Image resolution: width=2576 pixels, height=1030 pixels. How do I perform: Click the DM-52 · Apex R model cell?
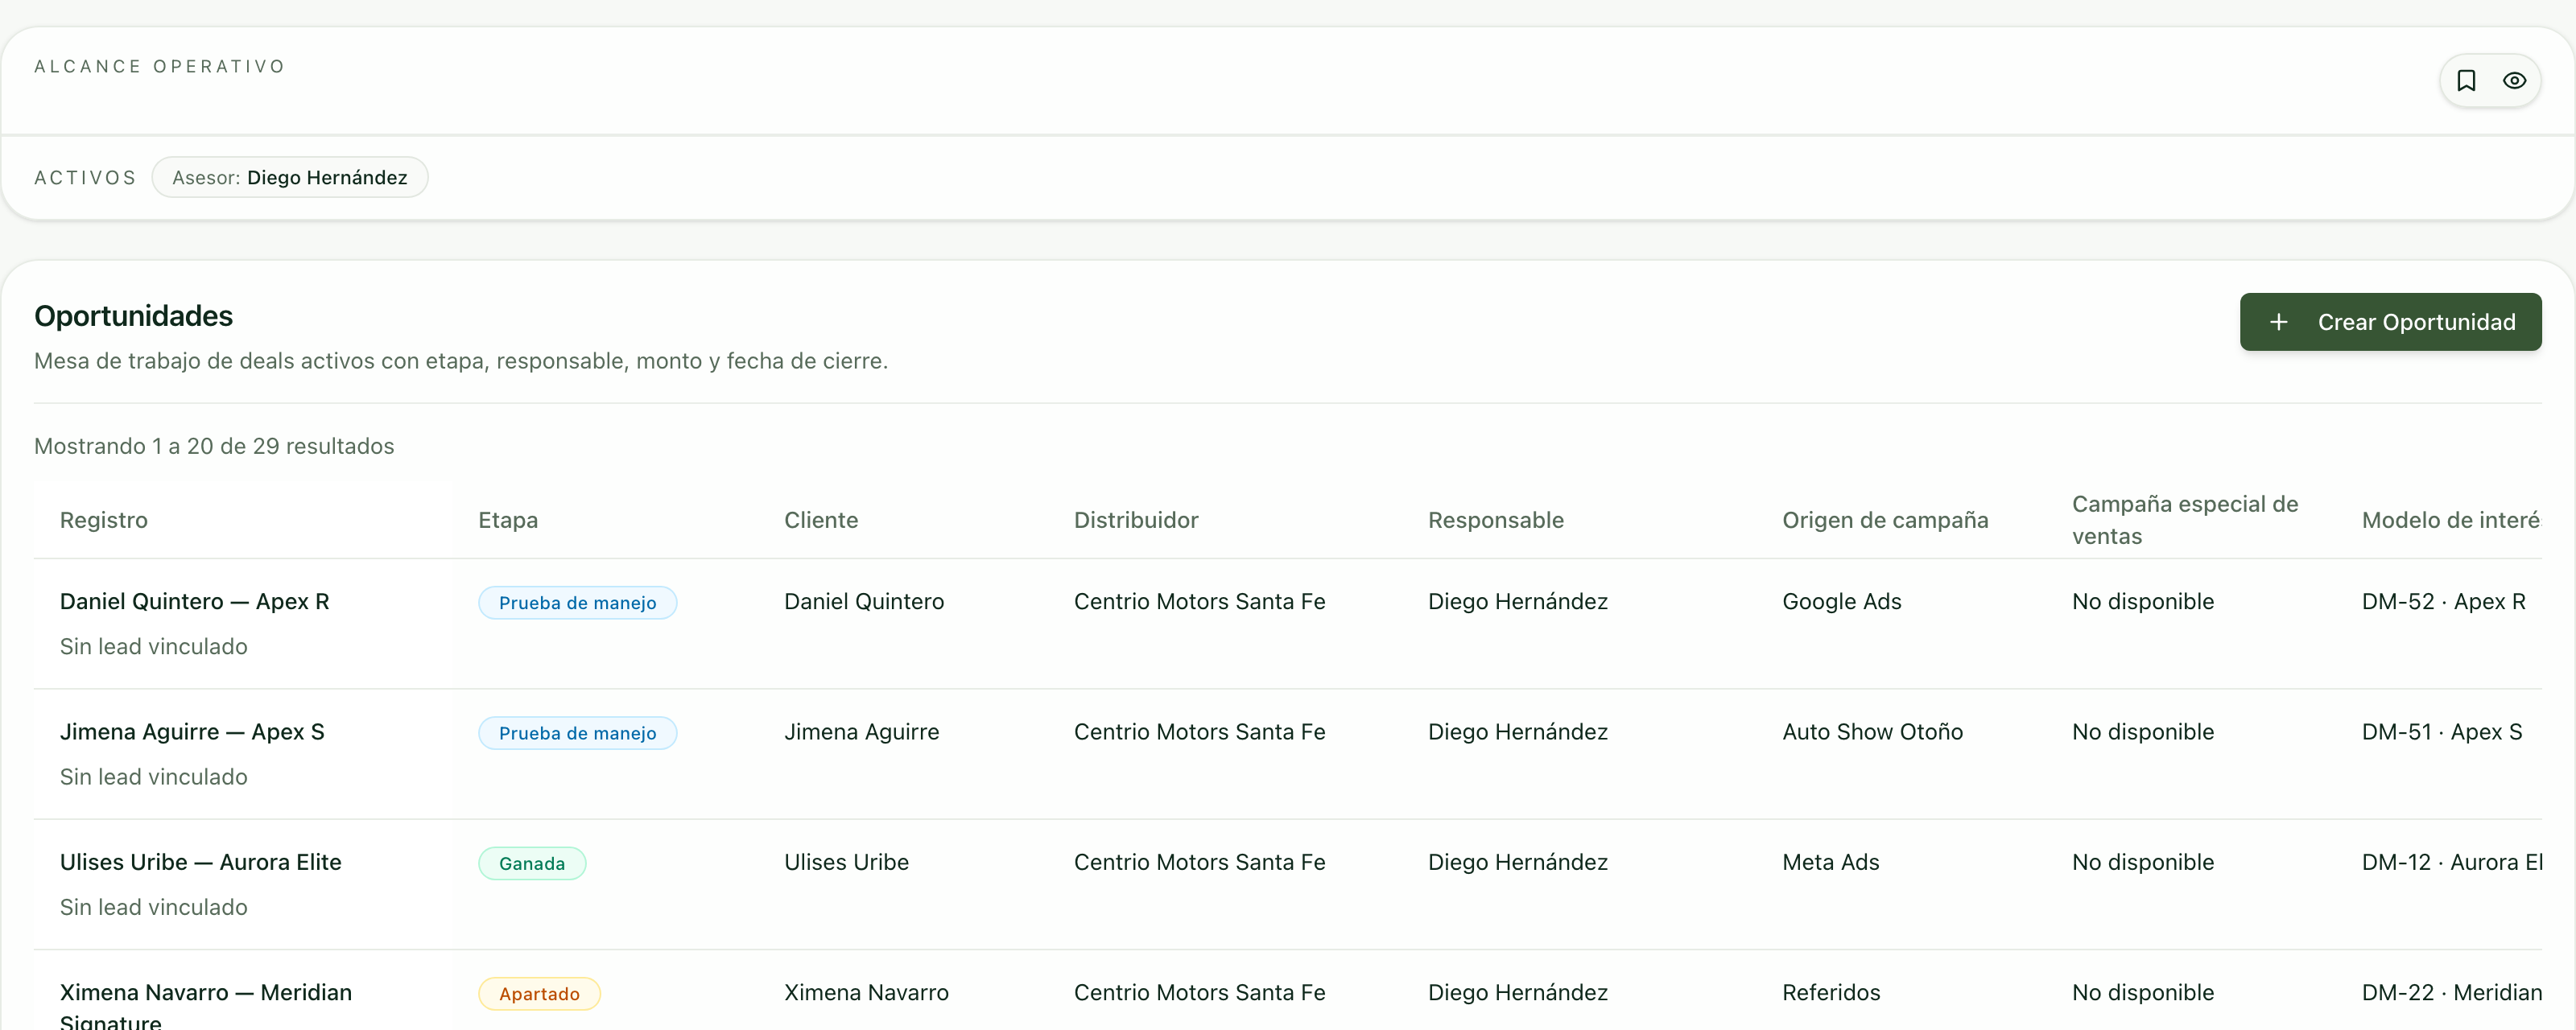(x=2443, y=601)
